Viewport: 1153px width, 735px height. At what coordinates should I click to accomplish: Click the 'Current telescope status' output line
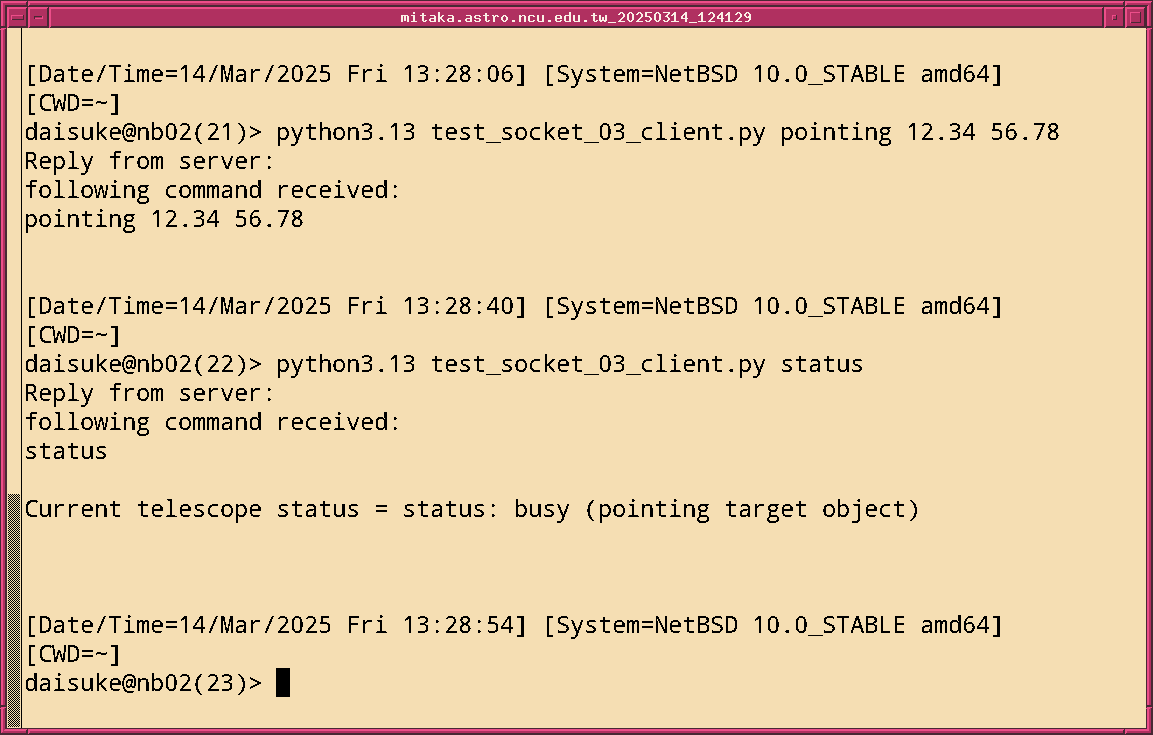471,509
